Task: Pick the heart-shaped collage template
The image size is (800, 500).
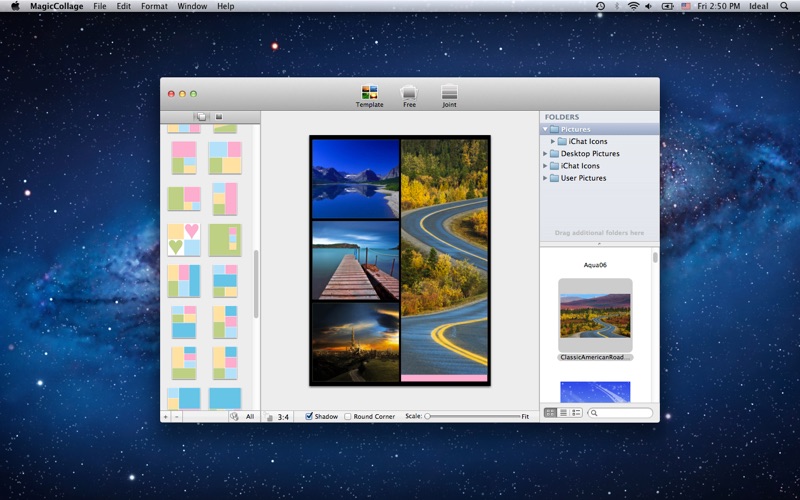Action: [x=184, y=240]
